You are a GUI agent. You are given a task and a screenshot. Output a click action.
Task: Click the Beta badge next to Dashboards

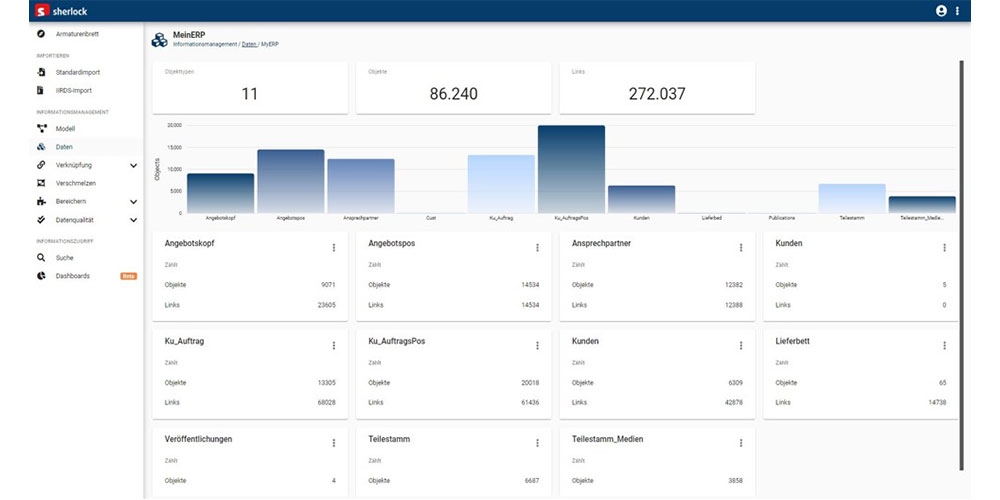128,276
